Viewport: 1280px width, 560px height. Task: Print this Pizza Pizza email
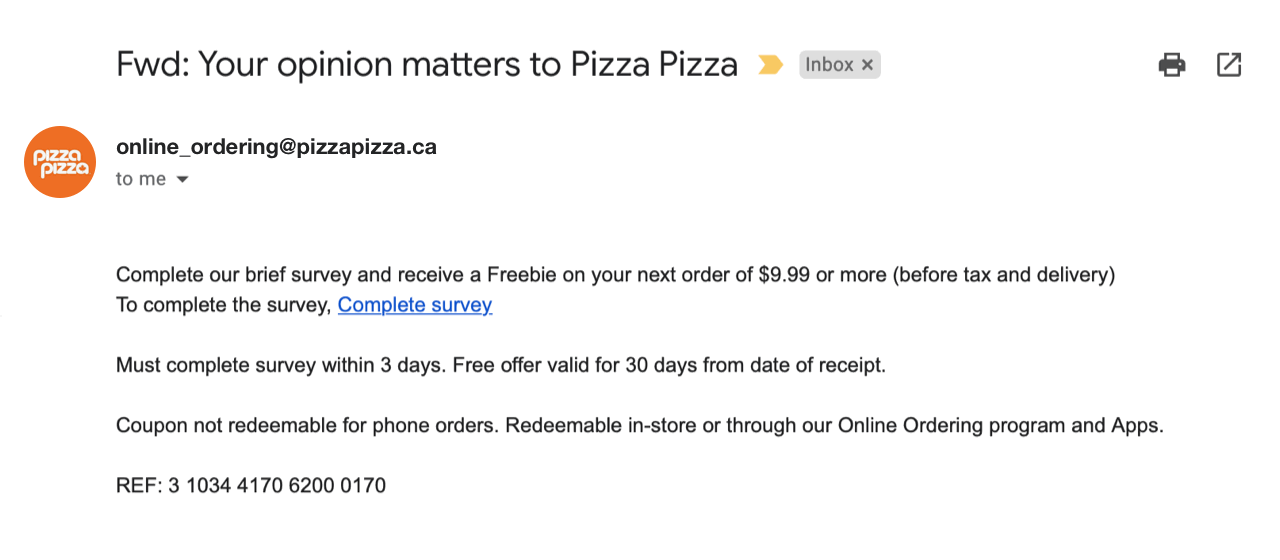pos(1172,65)
